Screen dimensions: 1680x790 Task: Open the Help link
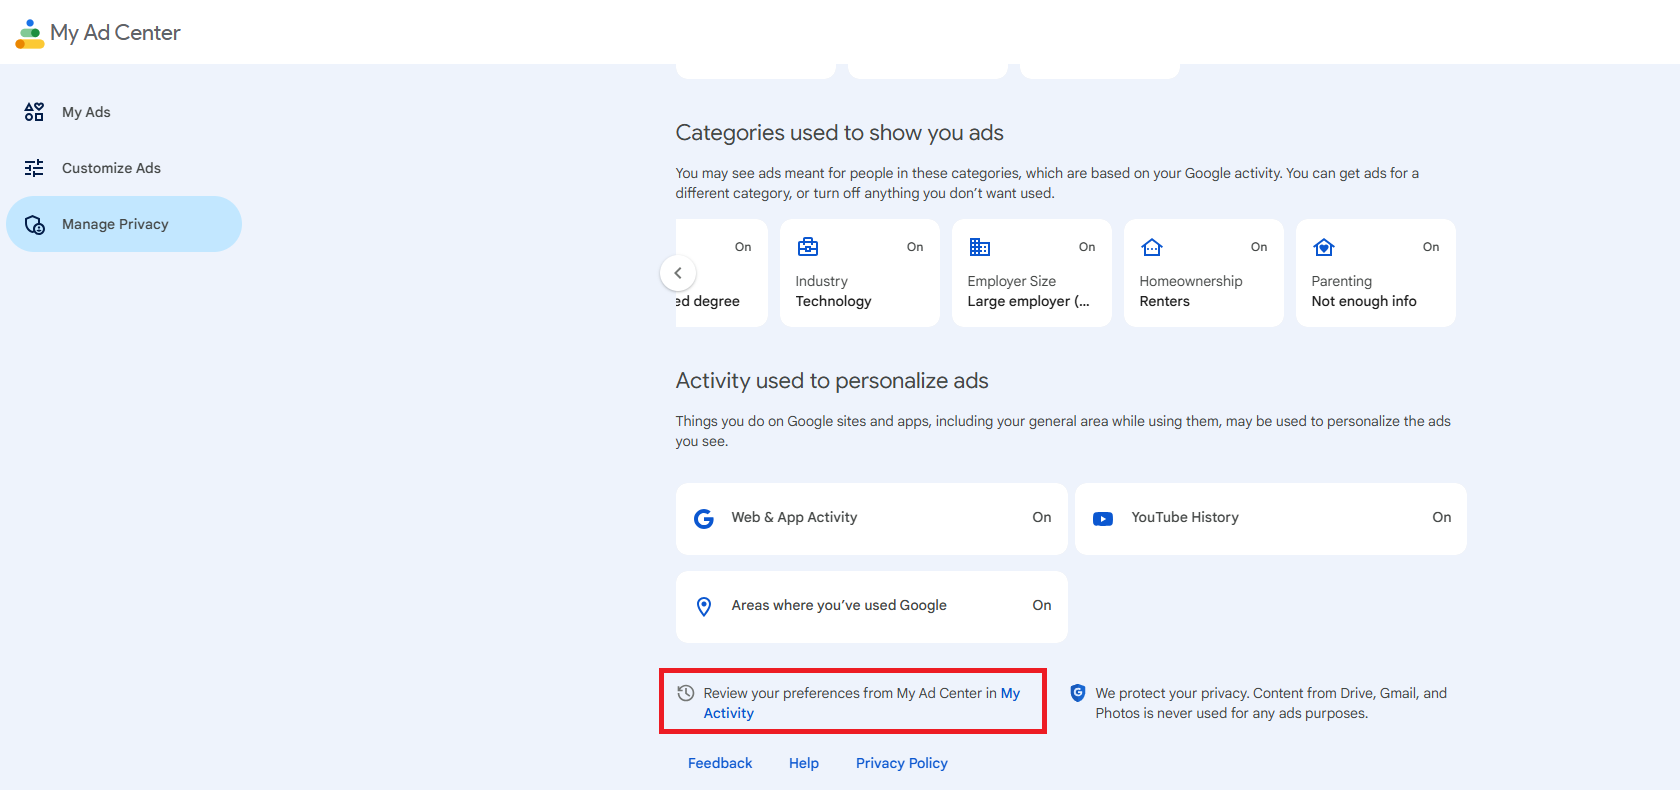pos(804,763)
